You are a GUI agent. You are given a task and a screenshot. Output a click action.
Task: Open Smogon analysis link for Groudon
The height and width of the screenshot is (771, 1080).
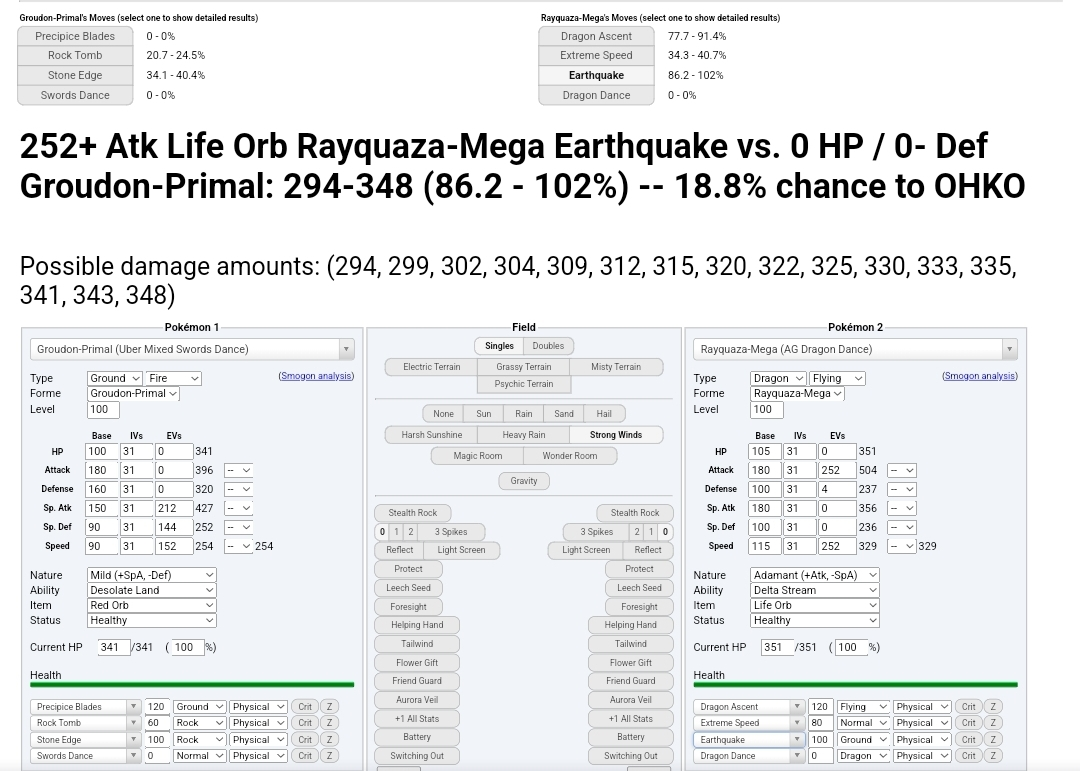coord(316,376)
